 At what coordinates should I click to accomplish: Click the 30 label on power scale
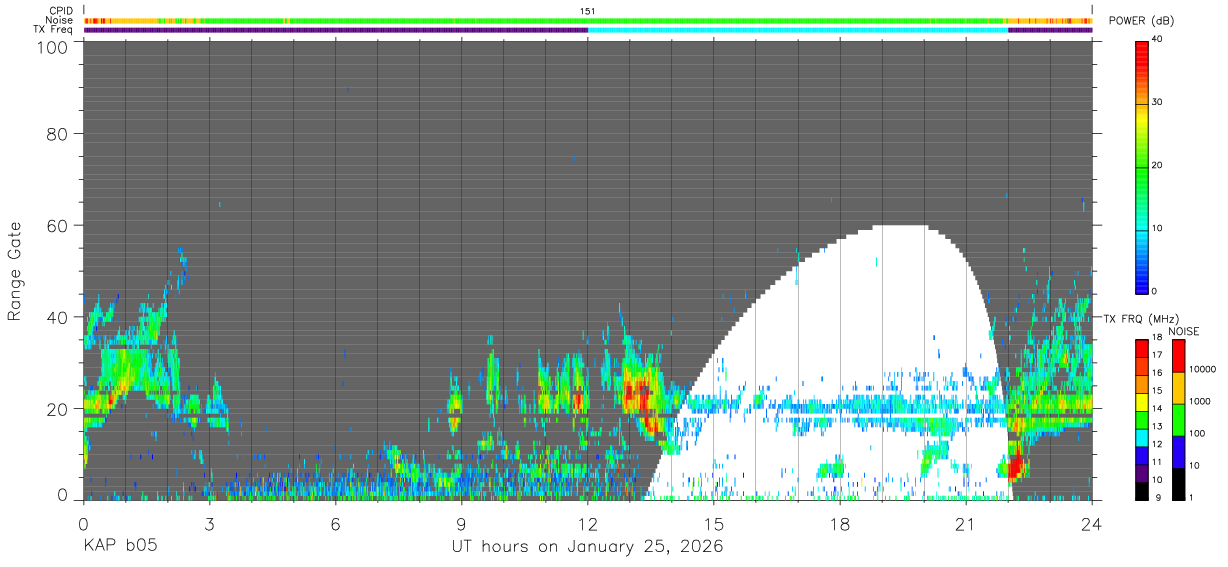tap(1156, 102)
